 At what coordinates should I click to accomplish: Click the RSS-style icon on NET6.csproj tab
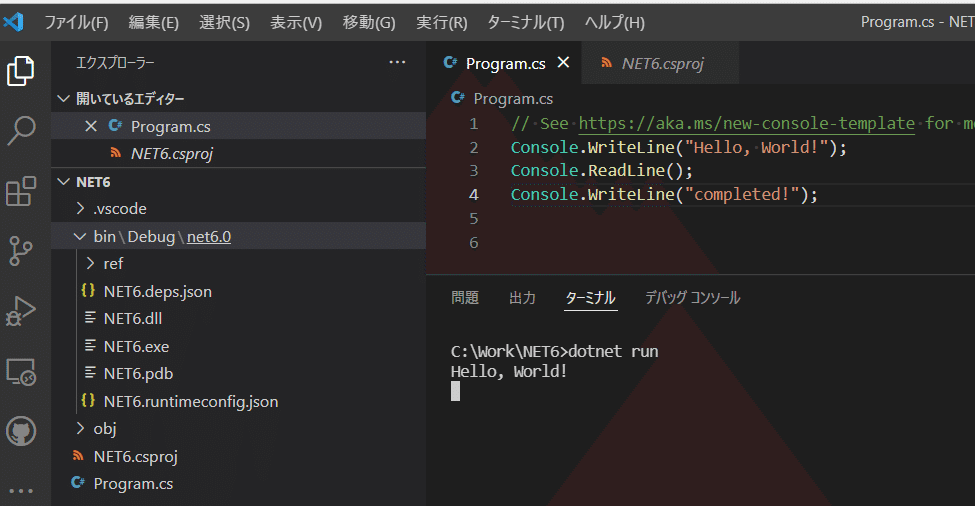click(606, 62)
